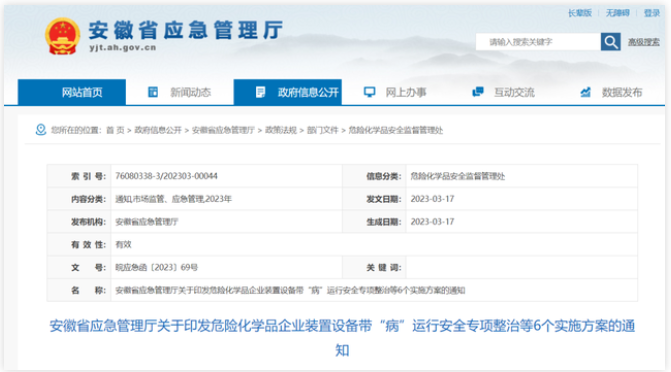This screenshot has height=372, width=671.
Task: Open 高级搜索 advanced search
Action: 644,42
